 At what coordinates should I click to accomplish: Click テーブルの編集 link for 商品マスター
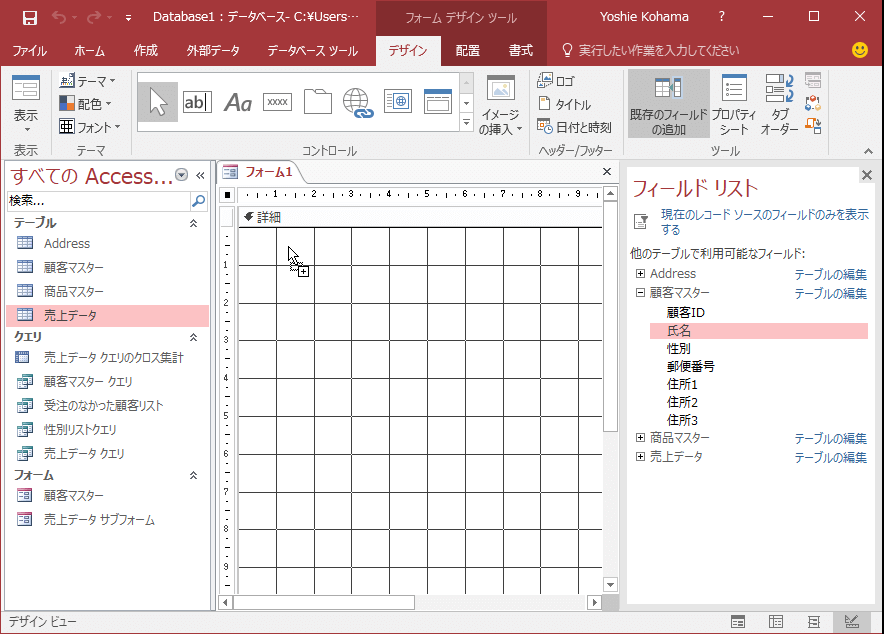click(830, 439)
